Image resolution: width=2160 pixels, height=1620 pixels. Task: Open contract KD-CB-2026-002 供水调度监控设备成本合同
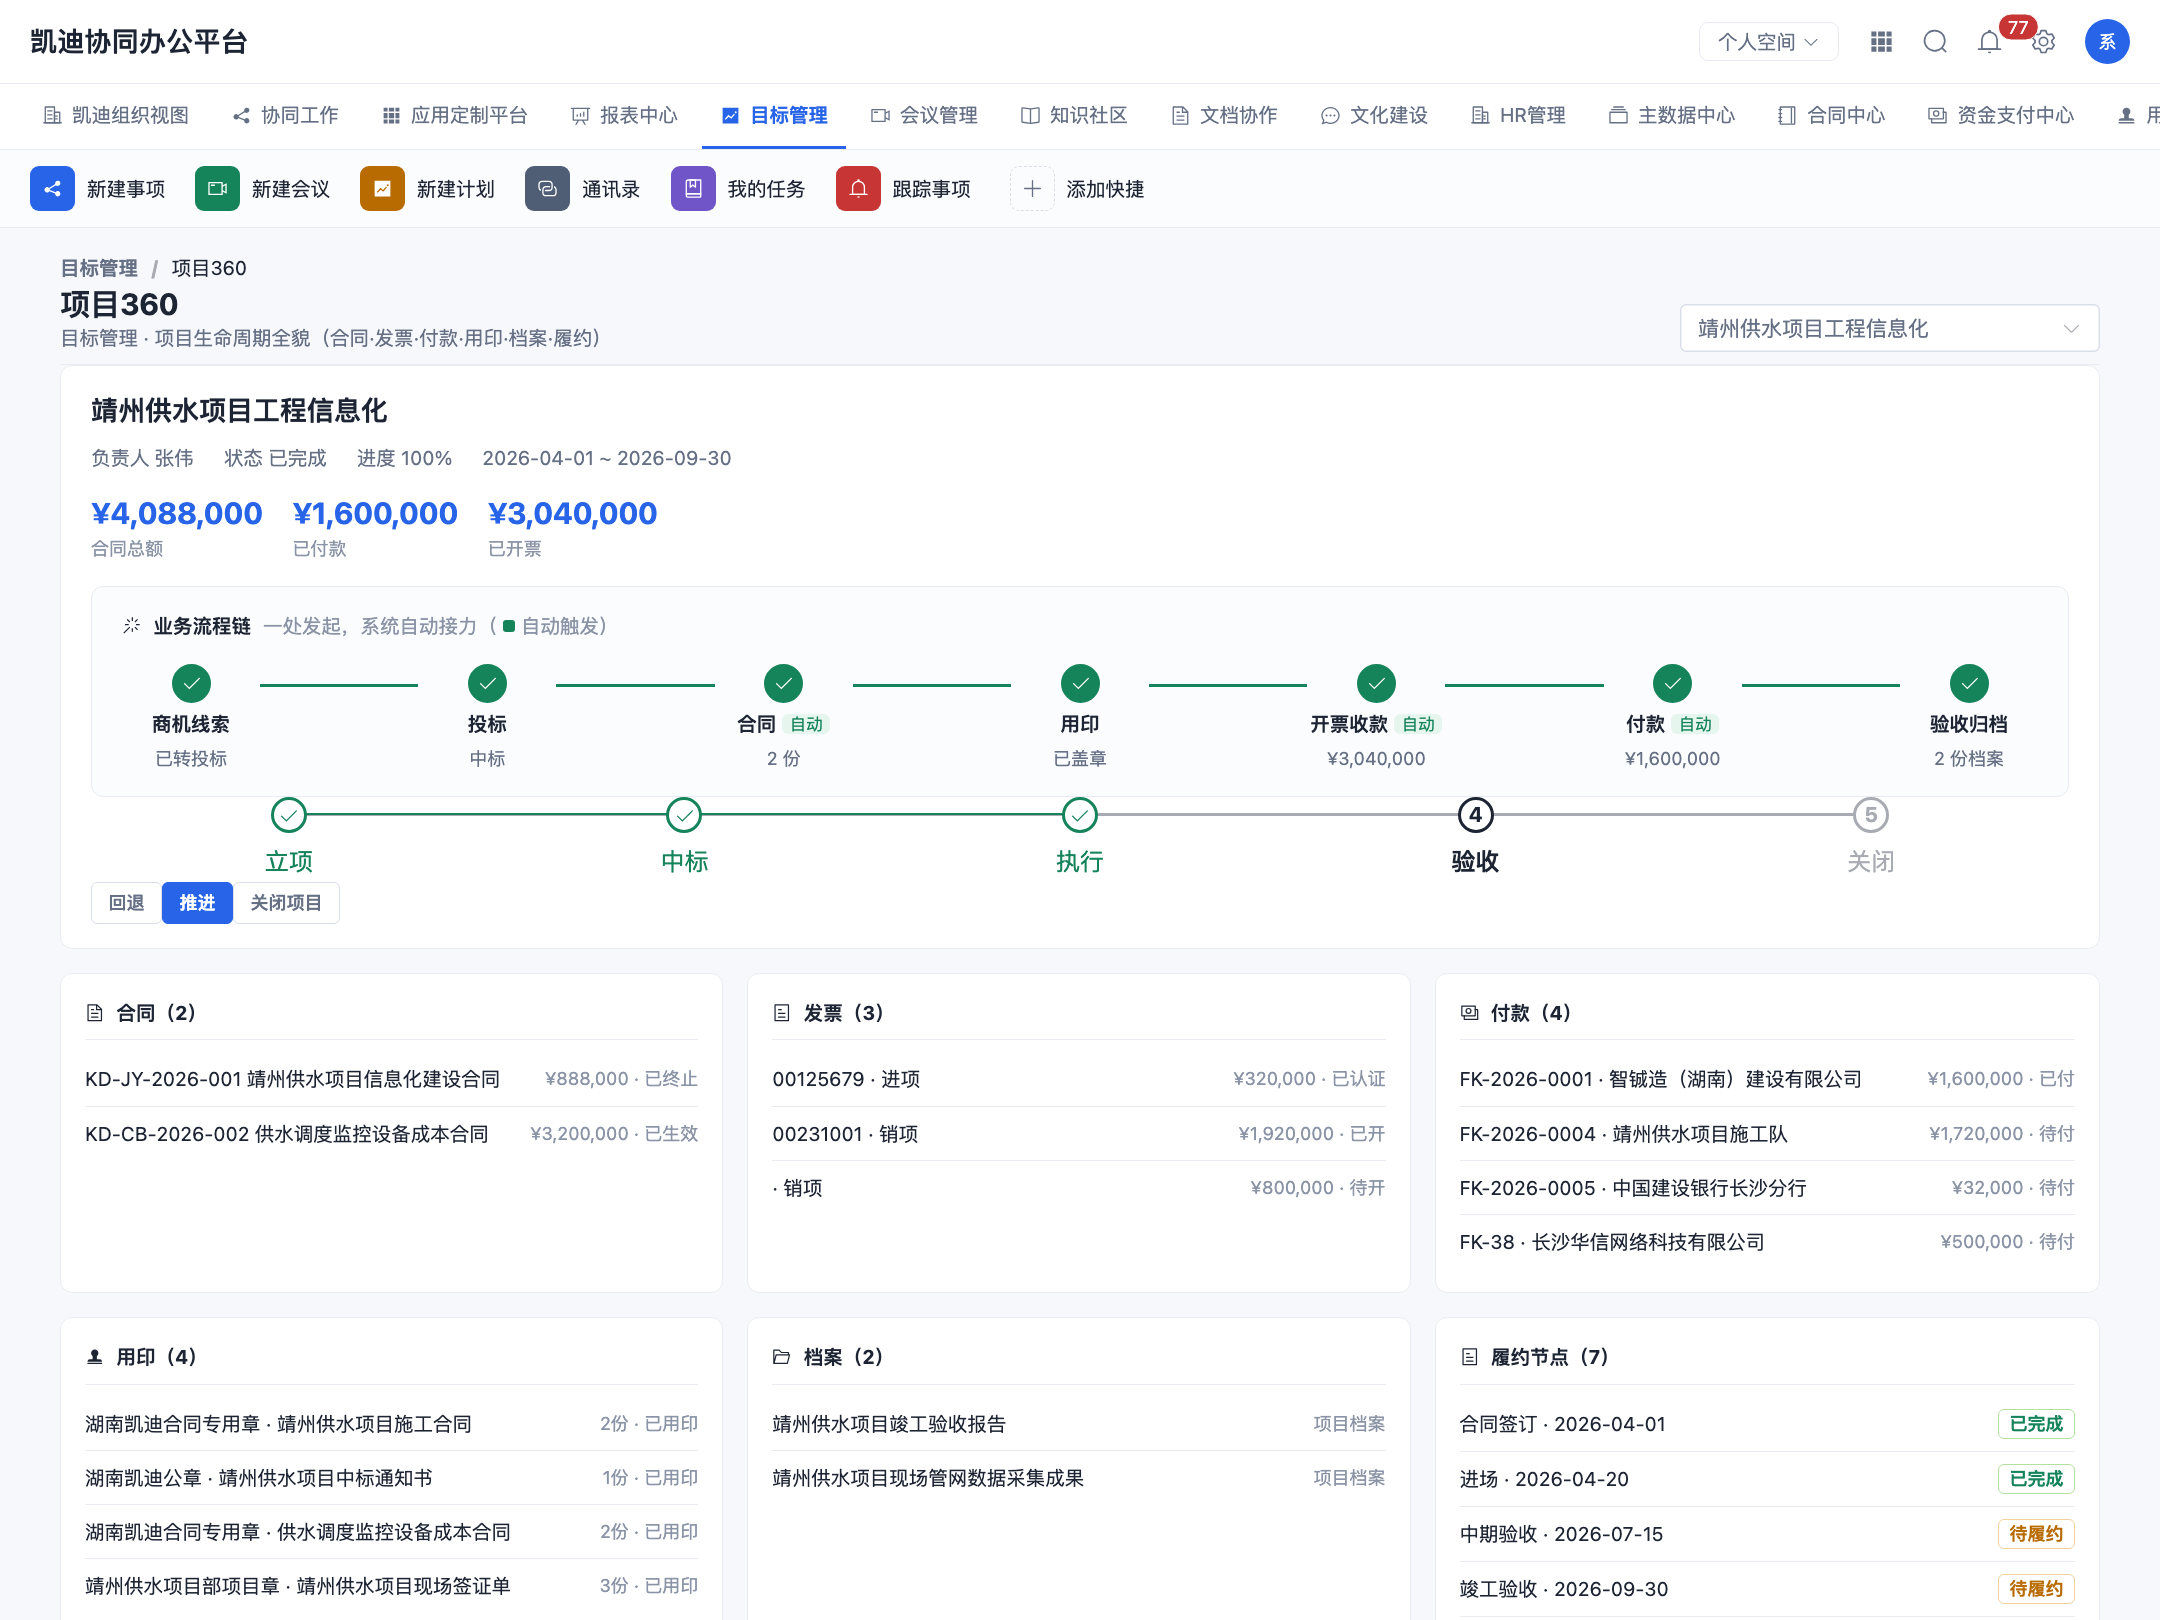[x=391, y=1134]
